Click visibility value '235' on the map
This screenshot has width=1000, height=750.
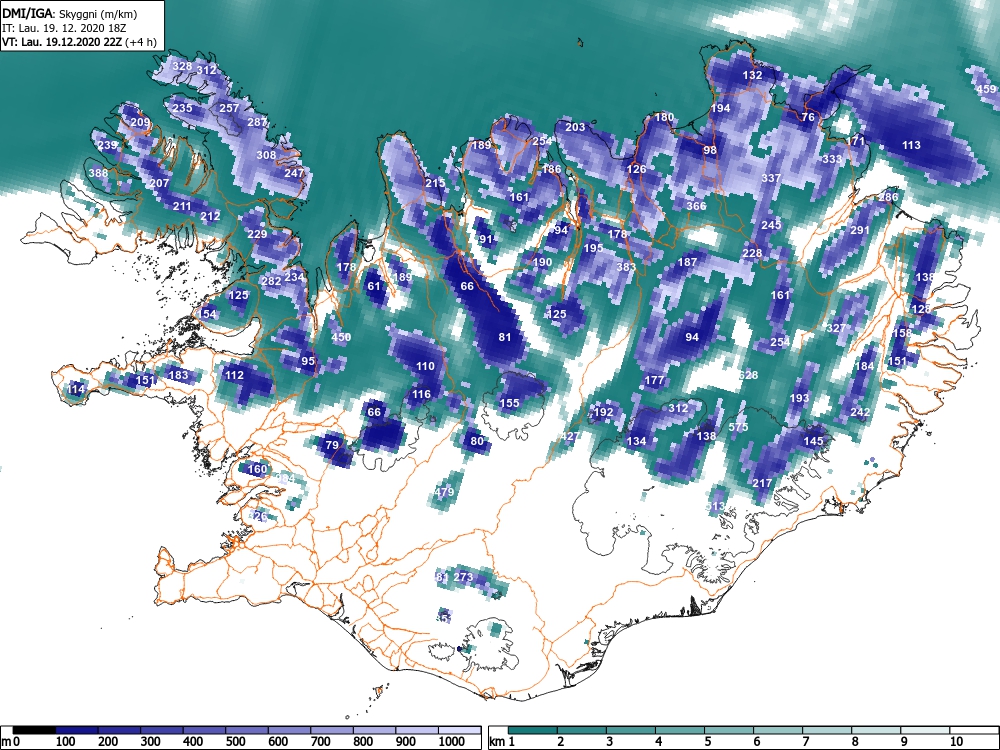pyautogui.click(x=182, y=108)
